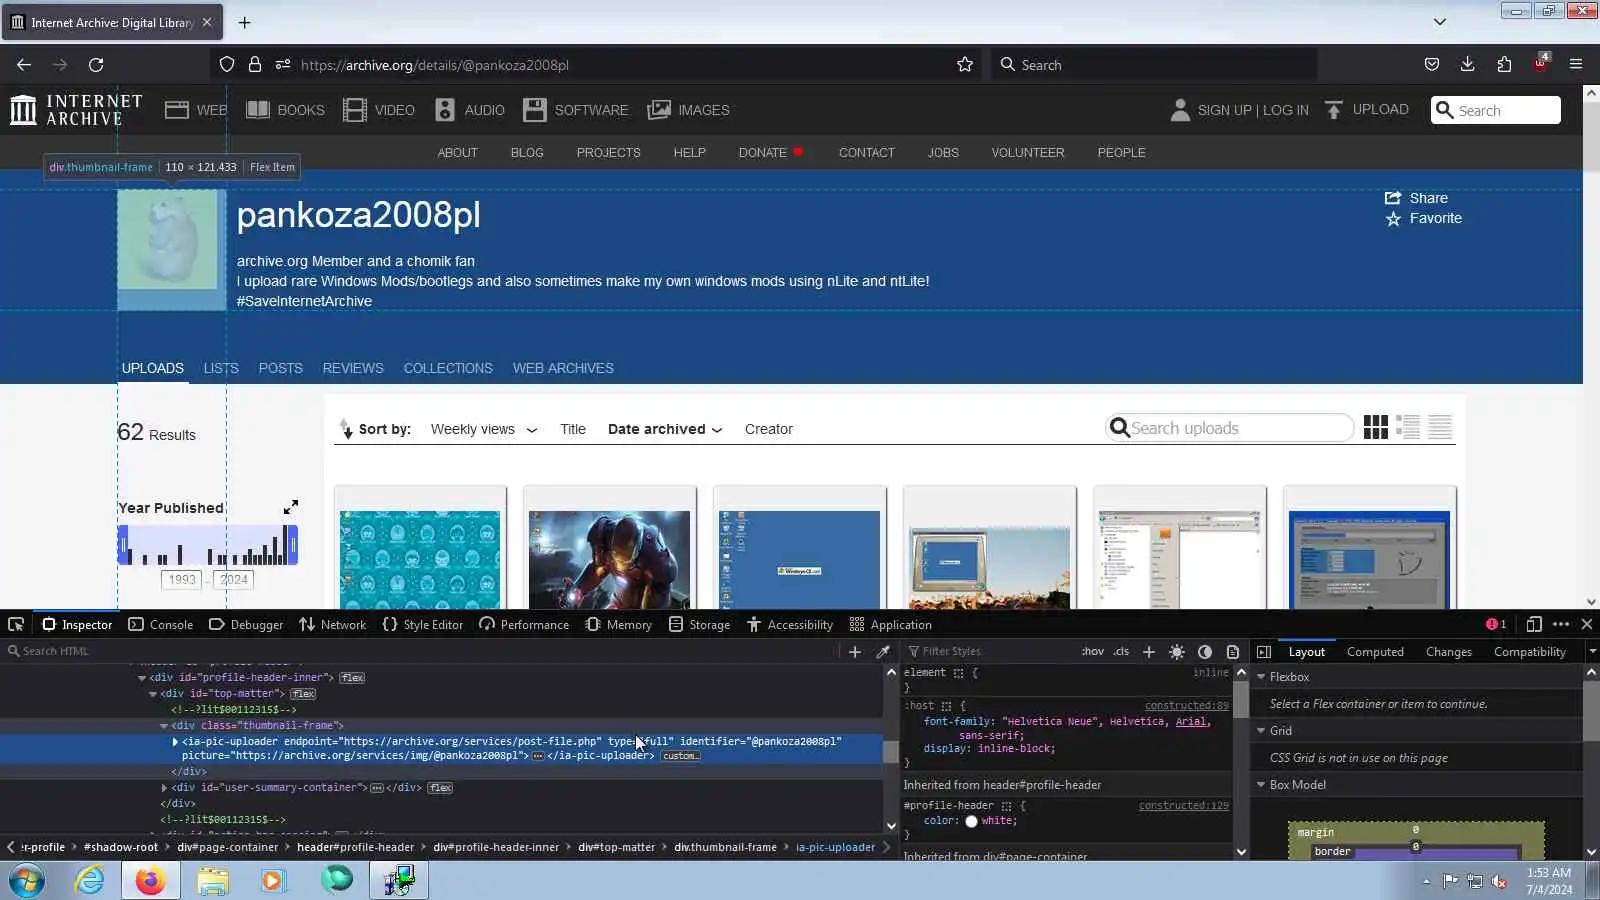
Task: Toggle print media simulation icon
Action: pos(1233,651)
